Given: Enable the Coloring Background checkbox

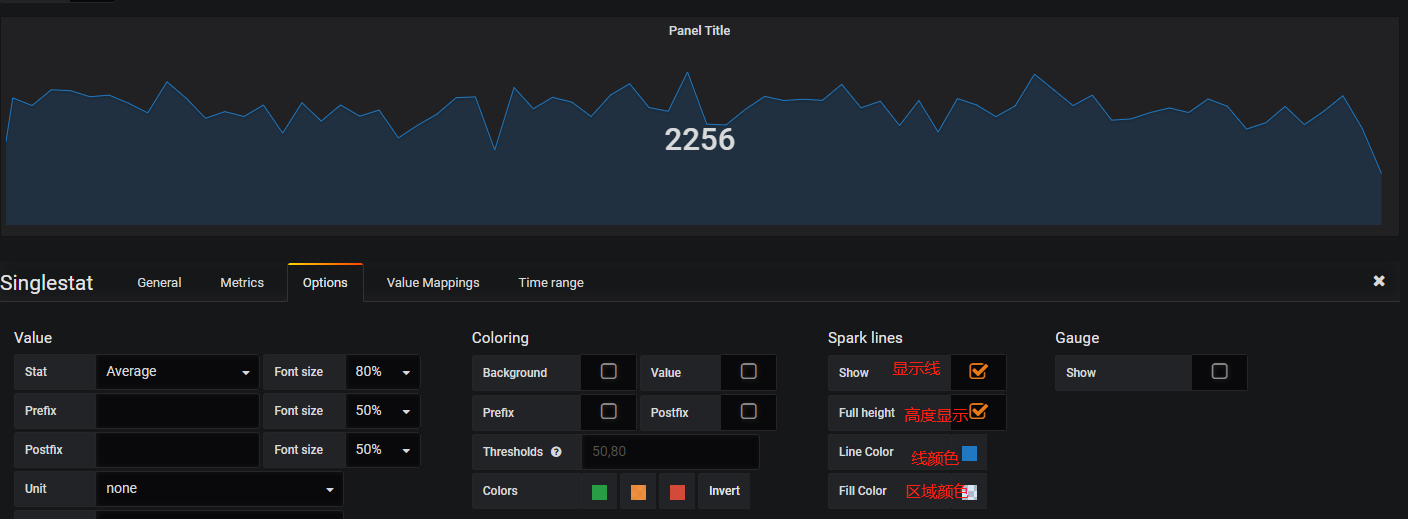Looking at the screenshot, I should [608, 371].
